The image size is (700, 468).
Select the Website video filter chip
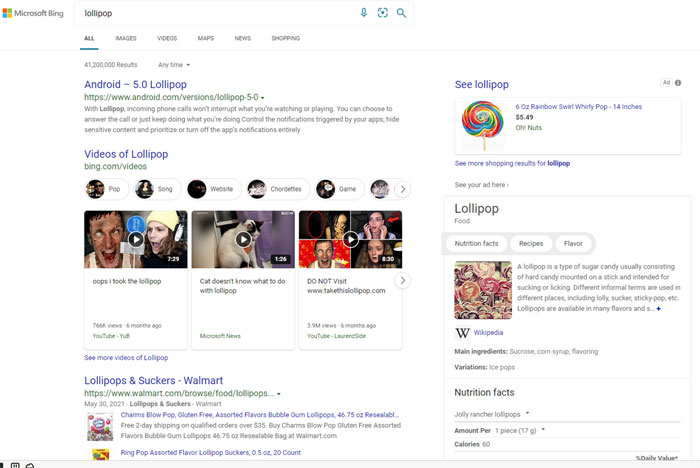213,189
